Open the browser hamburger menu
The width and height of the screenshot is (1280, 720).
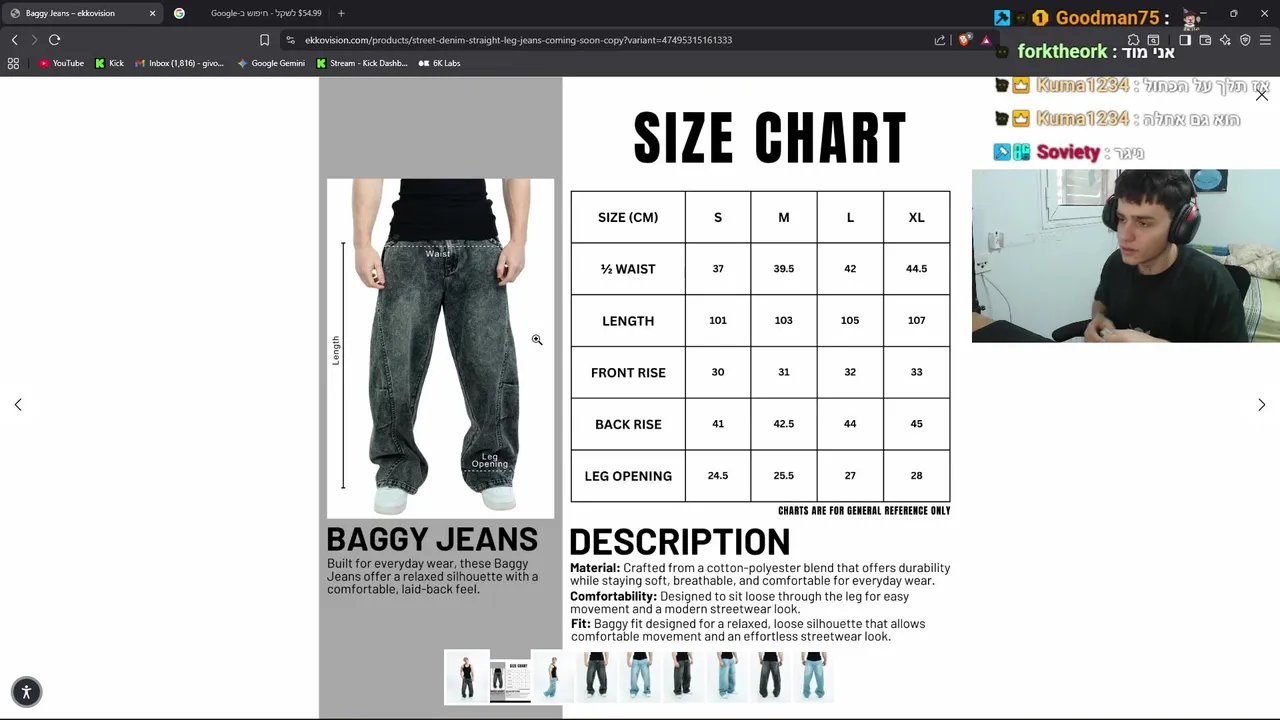click(x=1265, y=40)
